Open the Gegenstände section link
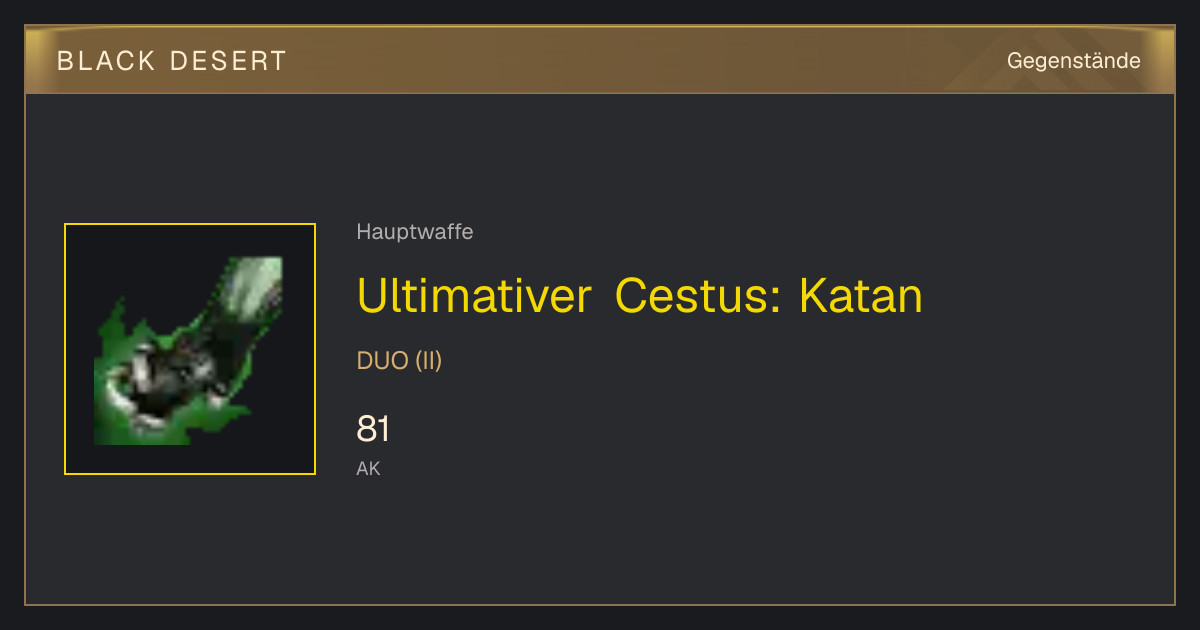This screenshot has height=630, width=1200. [1073, 61]
